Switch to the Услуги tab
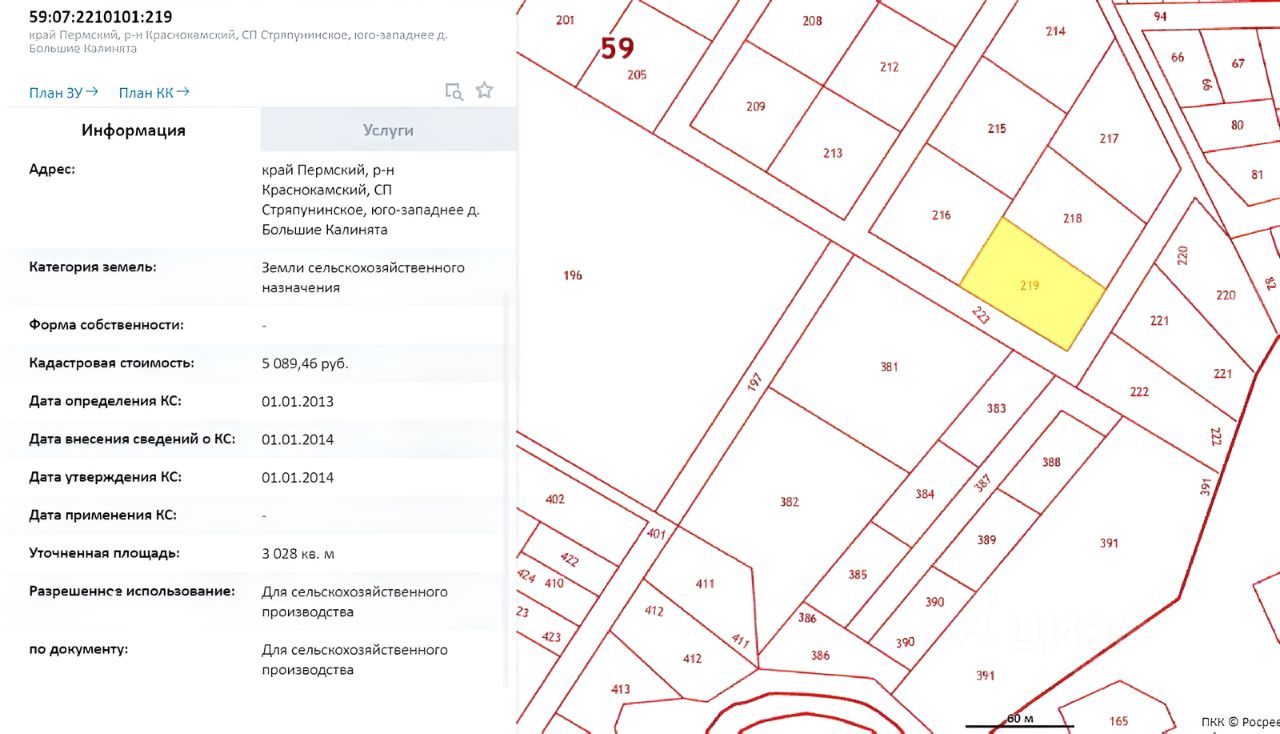1280x734 pixels. pyautogui.click(x=388, y=130)
